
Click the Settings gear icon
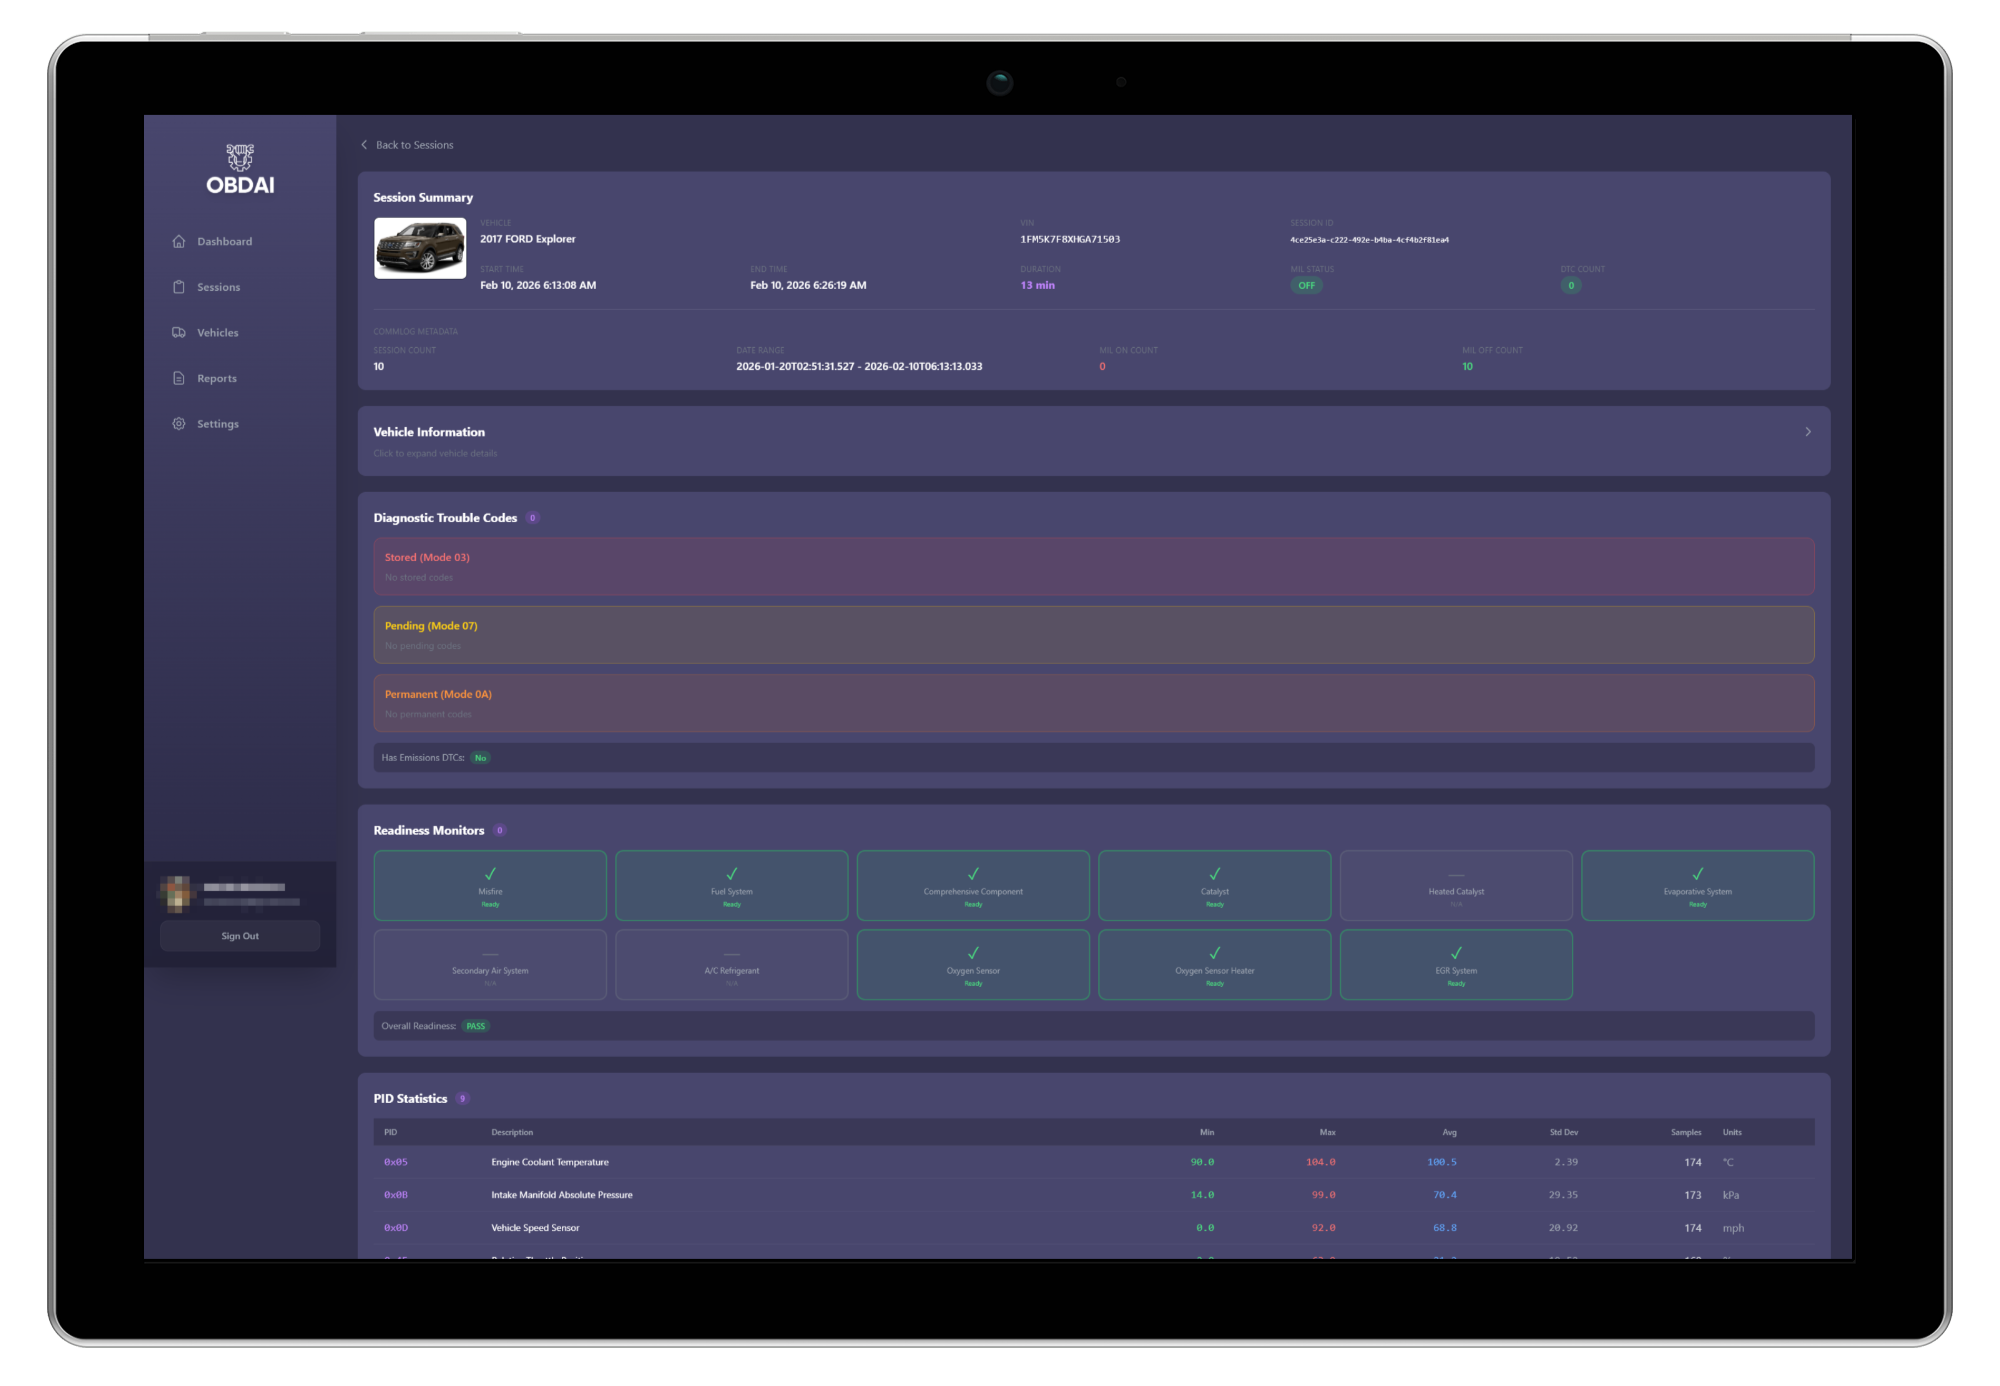[179, 424]
